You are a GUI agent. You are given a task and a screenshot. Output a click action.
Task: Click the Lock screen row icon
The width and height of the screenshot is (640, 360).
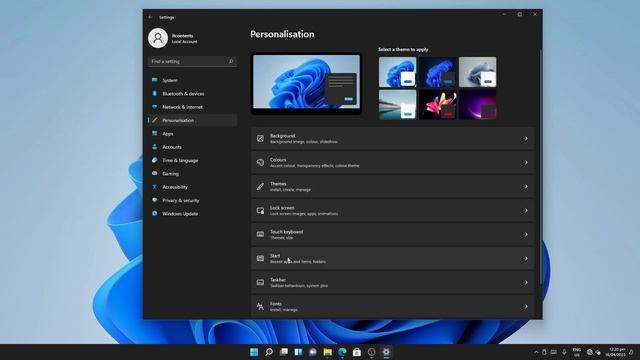coord(260,211)
